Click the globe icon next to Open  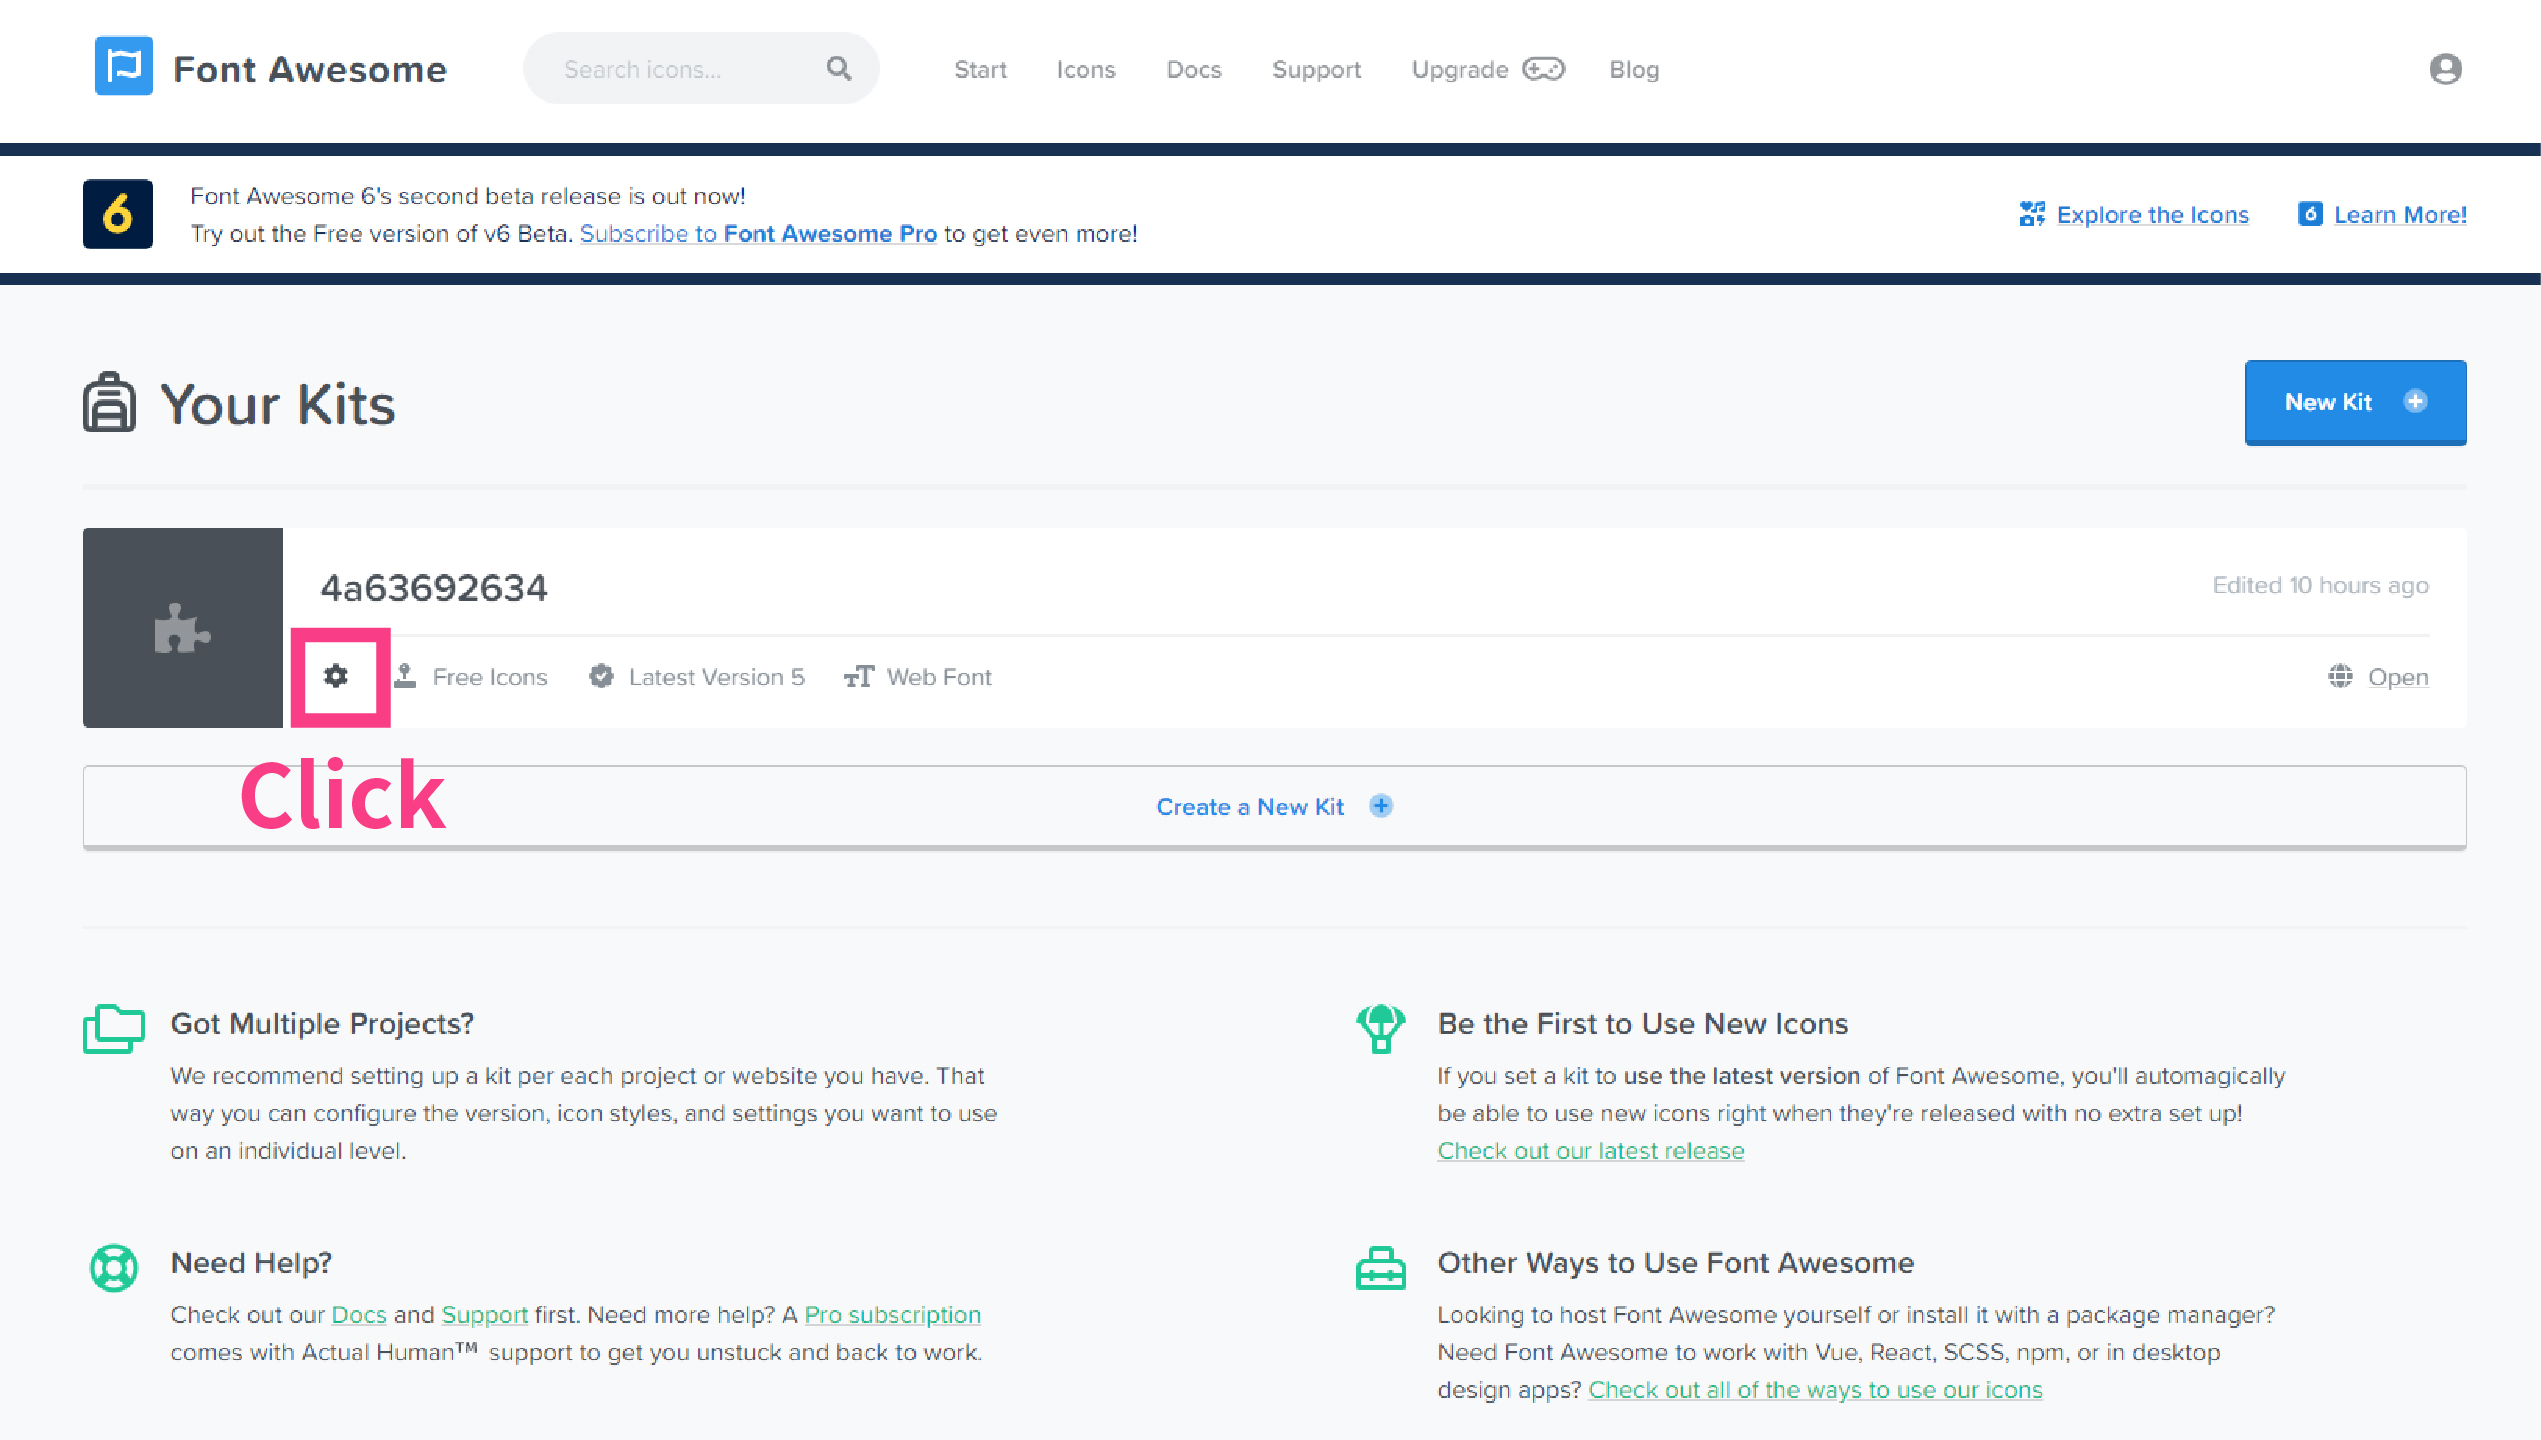click(x=2340, y=677)
